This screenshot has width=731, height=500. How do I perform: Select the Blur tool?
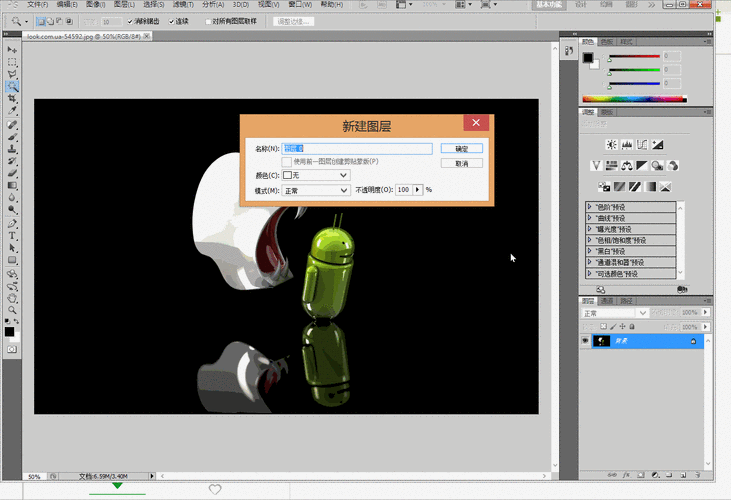click(x=12, y=198)
